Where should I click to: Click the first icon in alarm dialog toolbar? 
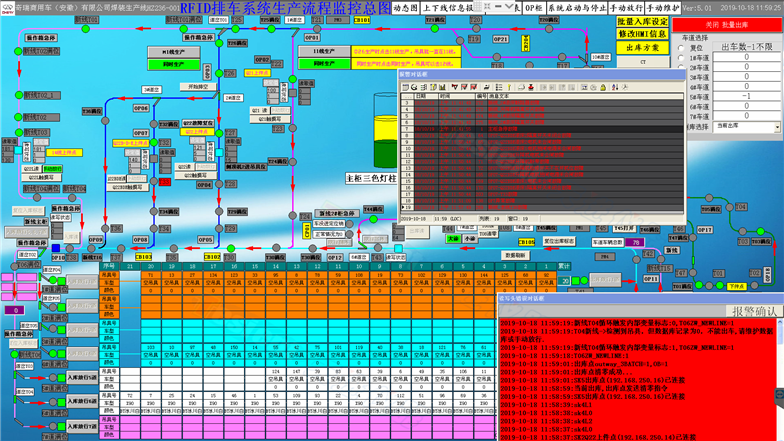[407, 87]
